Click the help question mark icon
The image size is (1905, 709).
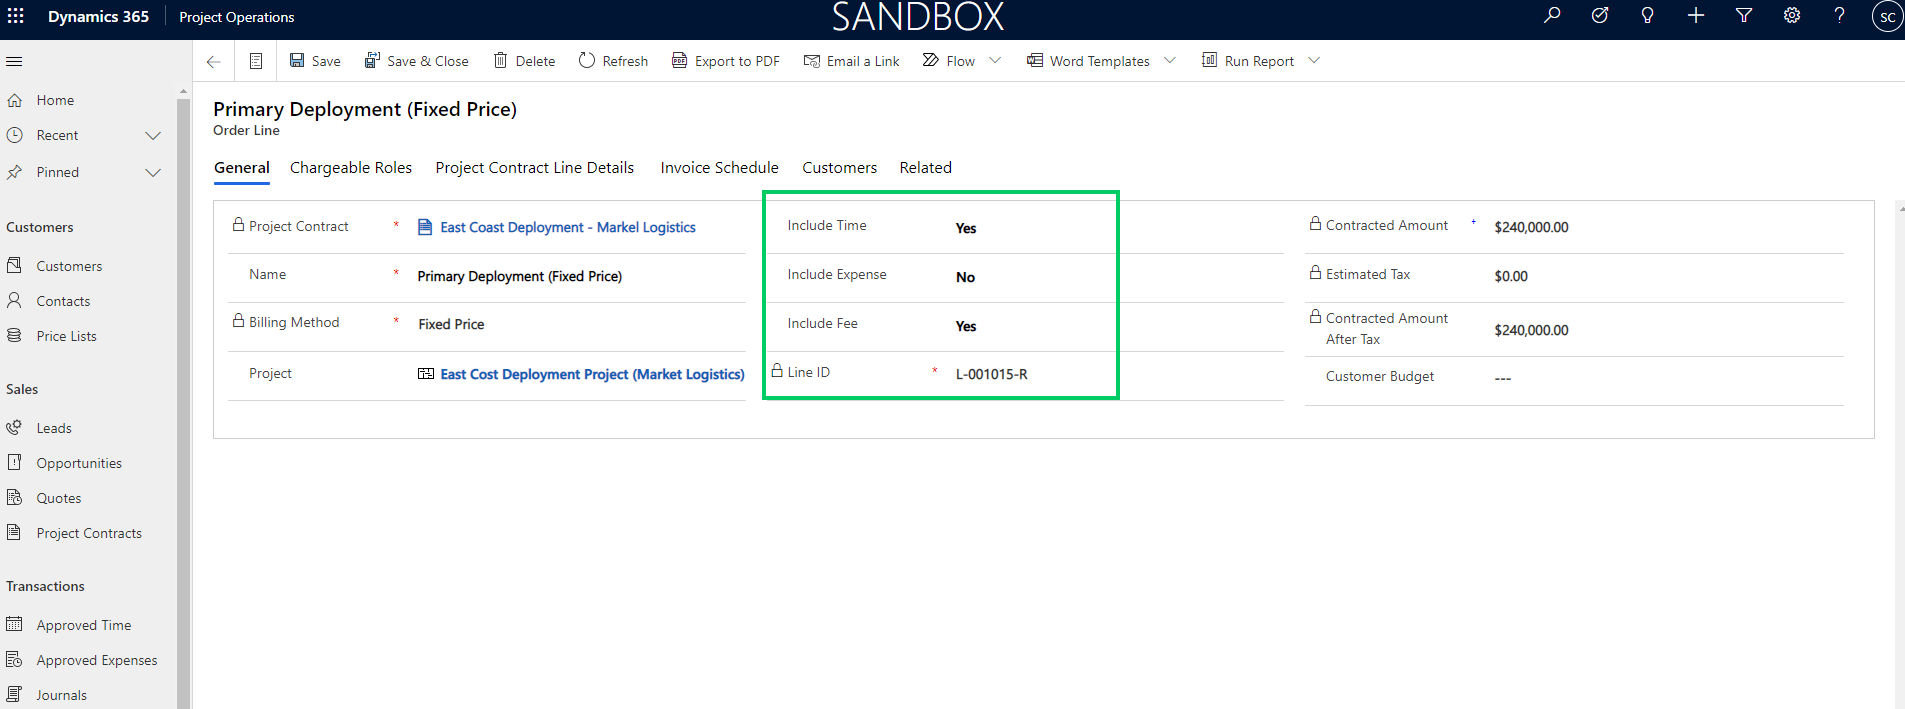pyautogui.click(x=1839, y=16)
